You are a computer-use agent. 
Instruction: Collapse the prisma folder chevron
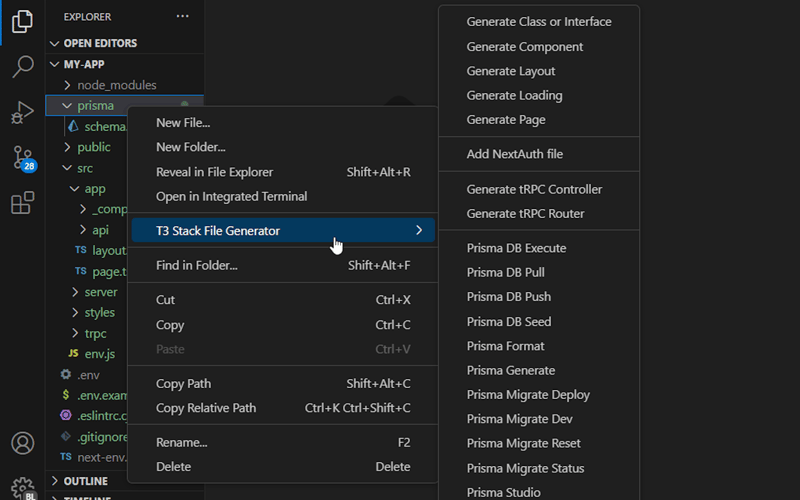tap(67, 106)
